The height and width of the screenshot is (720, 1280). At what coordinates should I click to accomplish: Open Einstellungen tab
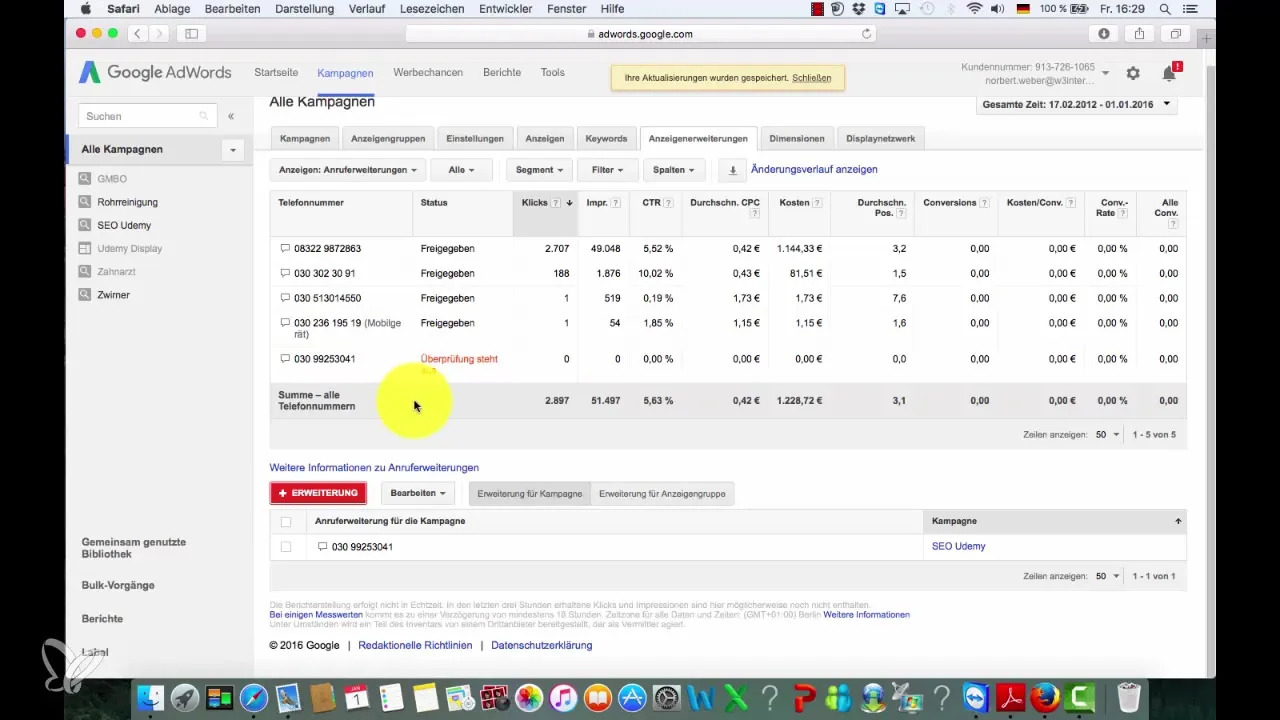pos(475,139)
